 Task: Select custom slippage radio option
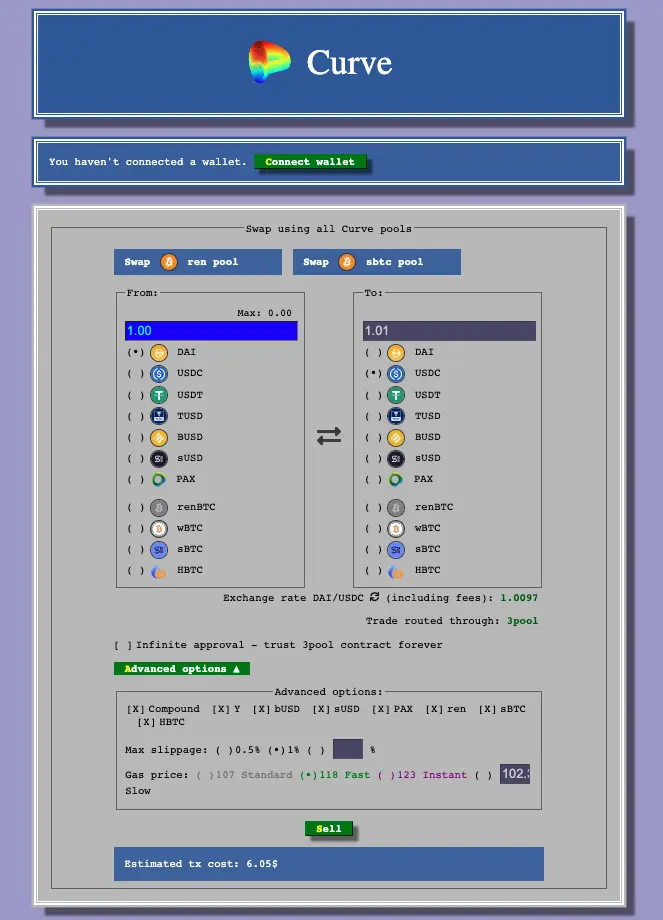316,750
